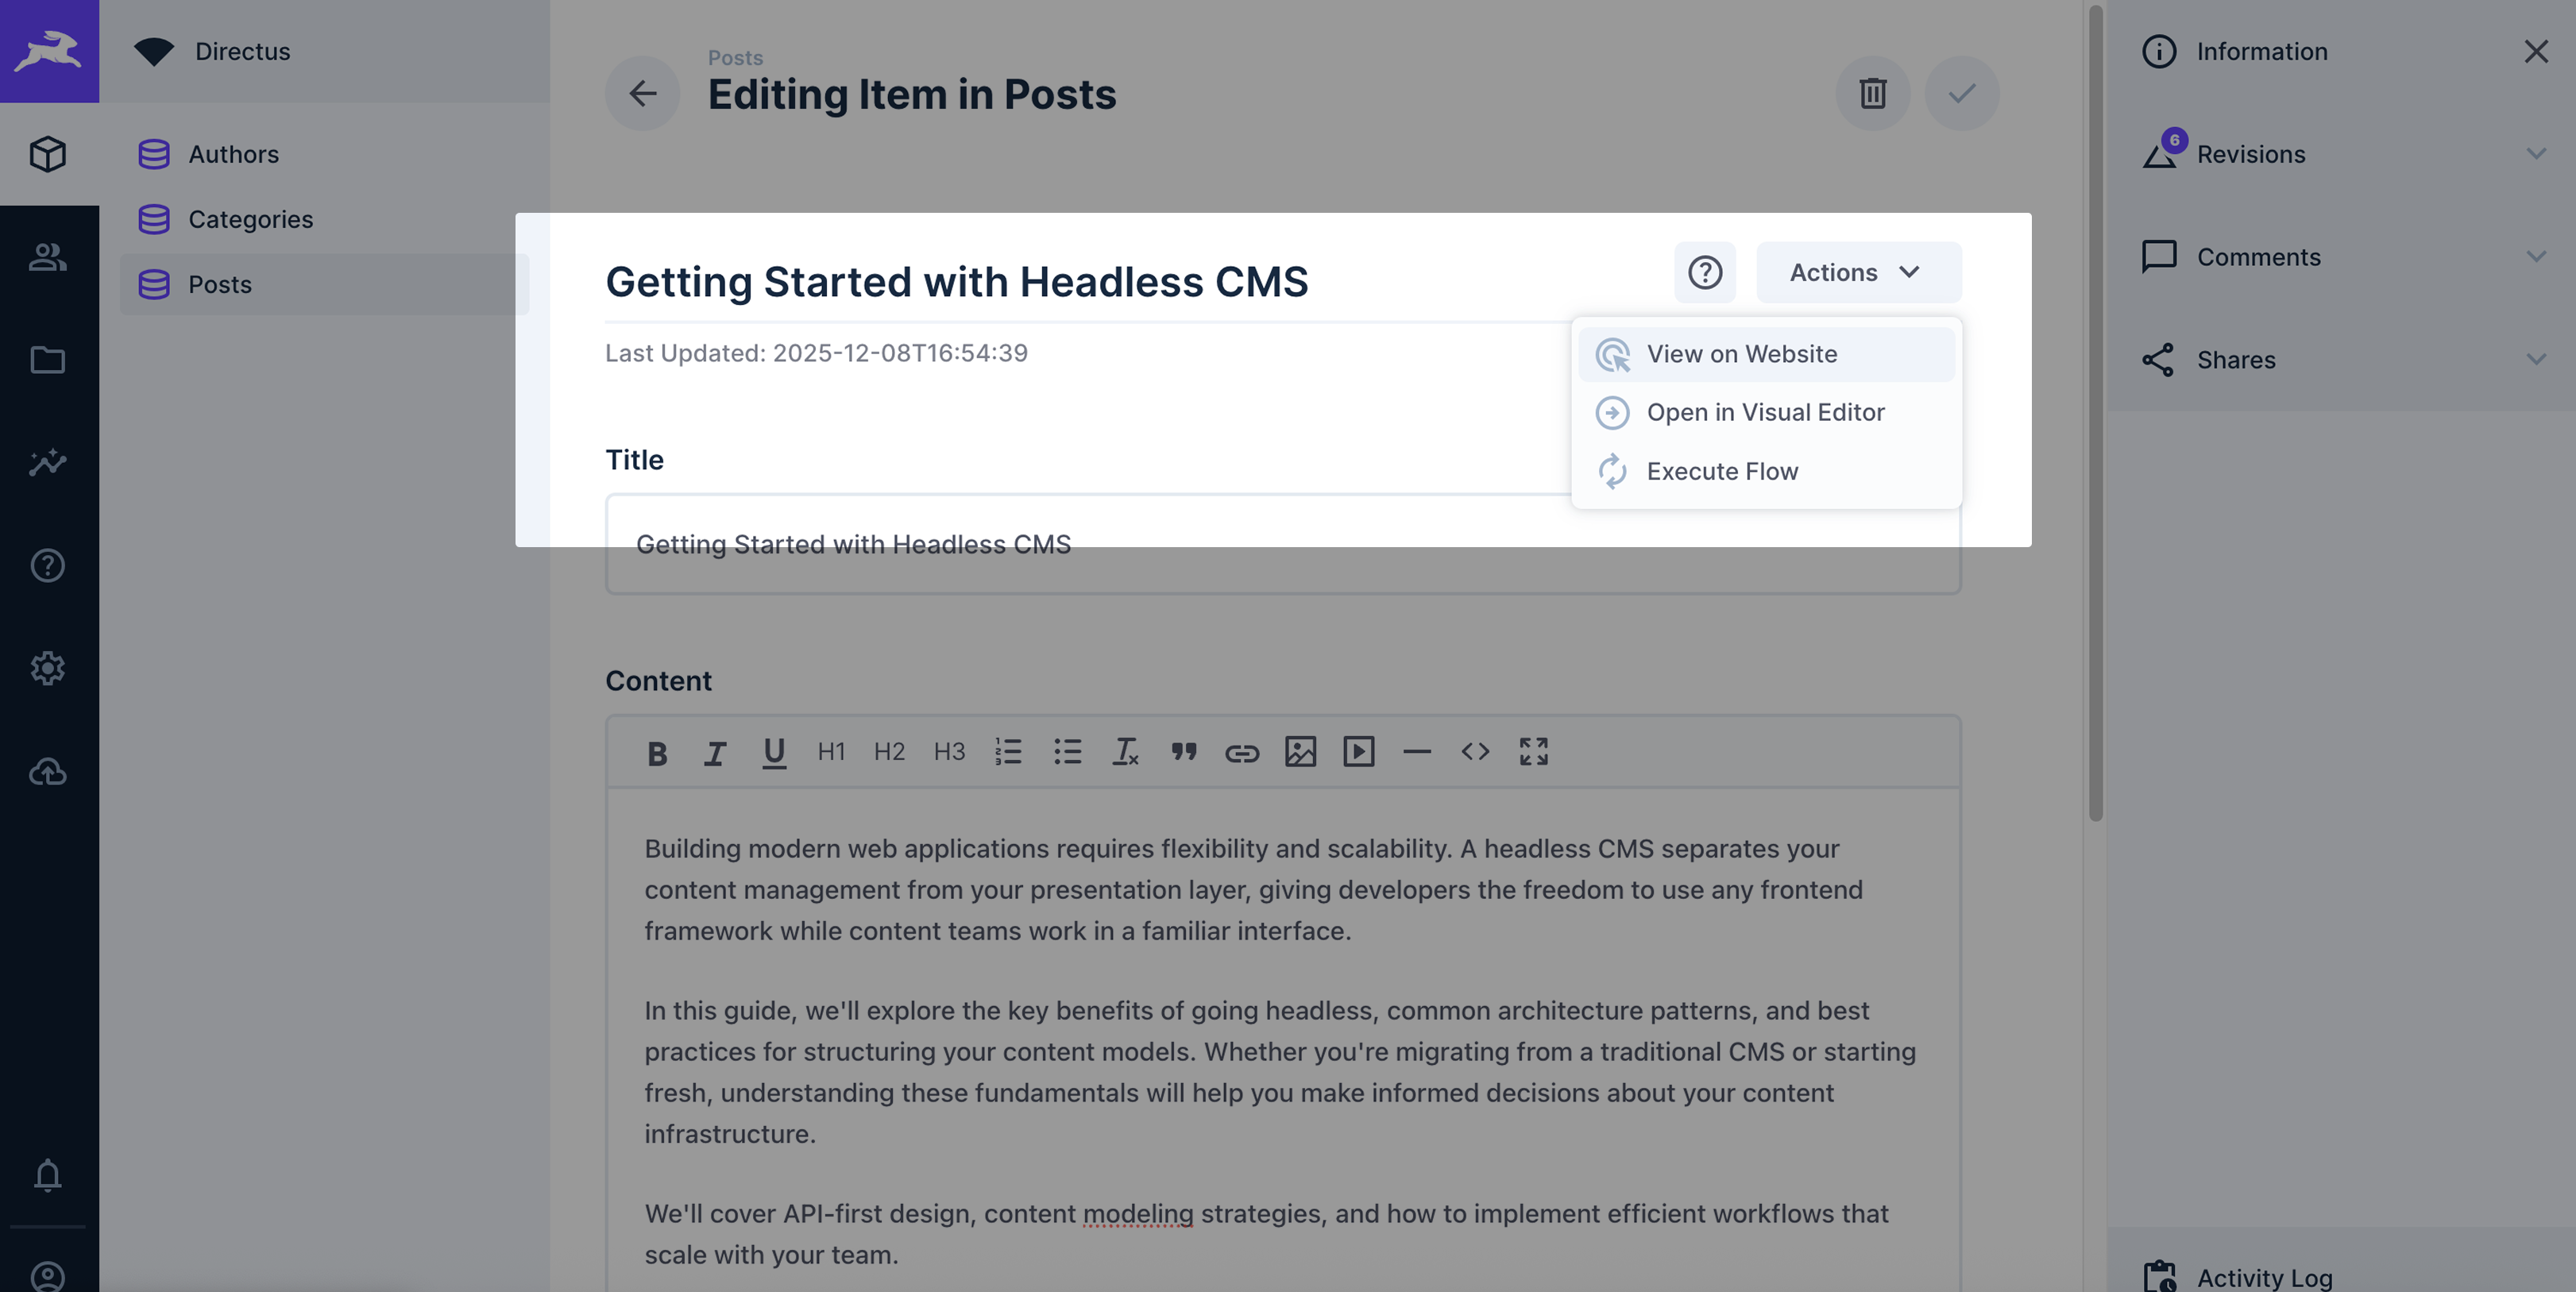The image size is (2576, 1292).
Task: Delete the current post via trash icon
Action: coord(1872,93)
